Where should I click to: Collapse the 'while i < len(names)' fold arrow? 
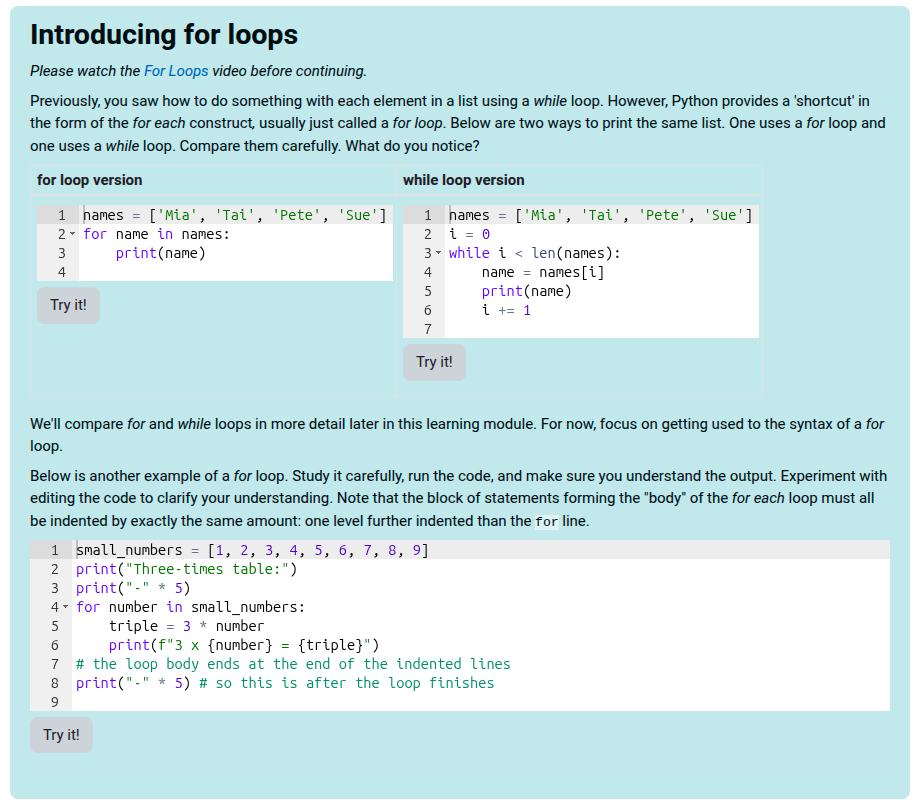(439, 254)
